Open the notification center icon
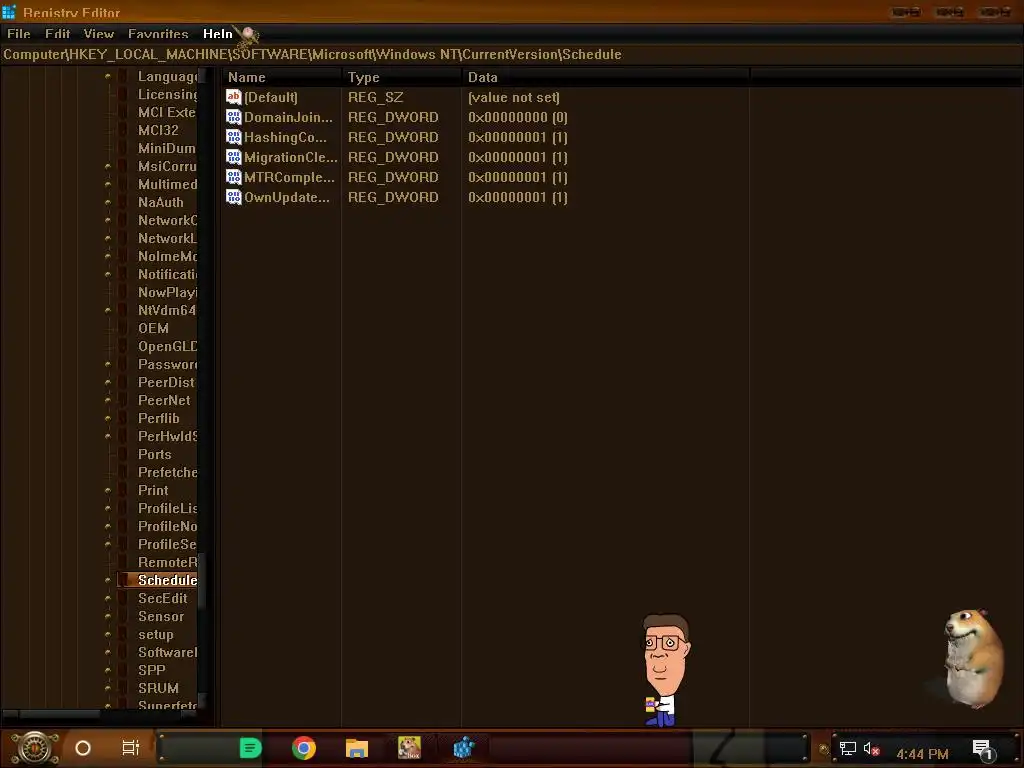This screenshot has height=768, width=1024. (x=983, y=750)
